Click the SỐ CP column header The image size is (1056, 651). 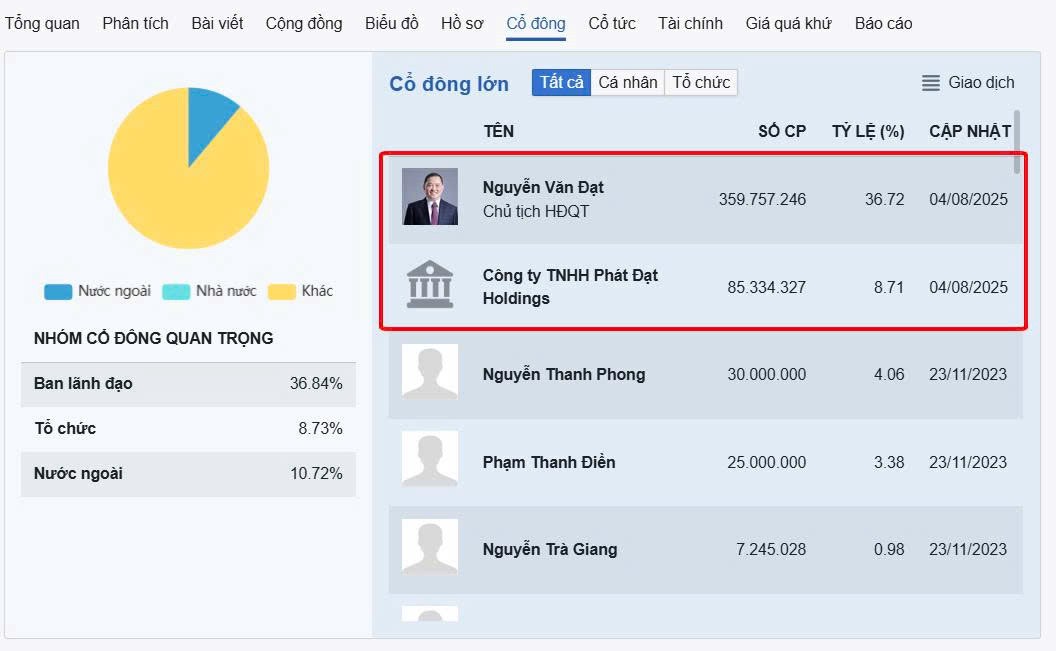(781, 131)
